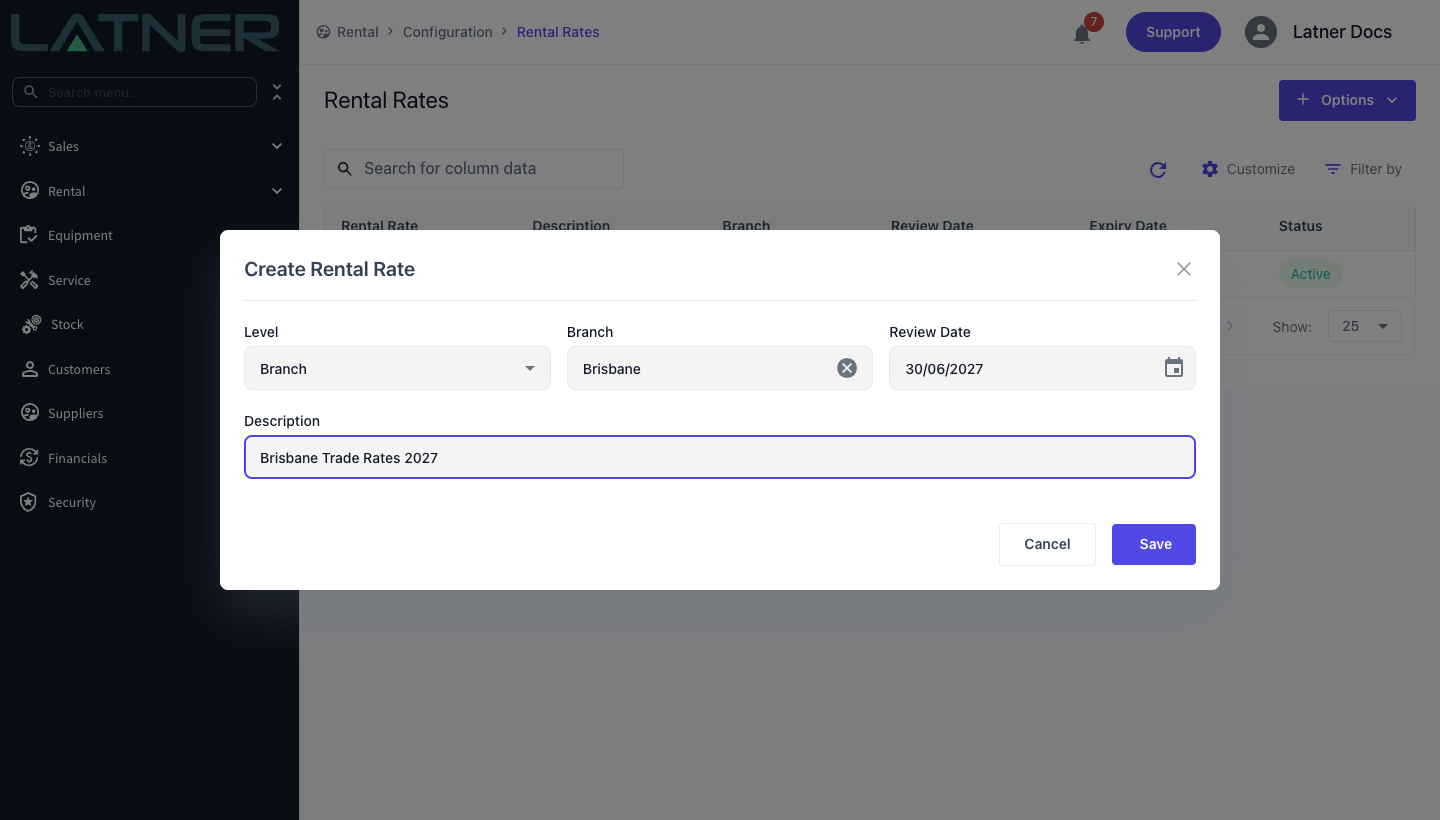Click the Support button

click(1173, 32)
